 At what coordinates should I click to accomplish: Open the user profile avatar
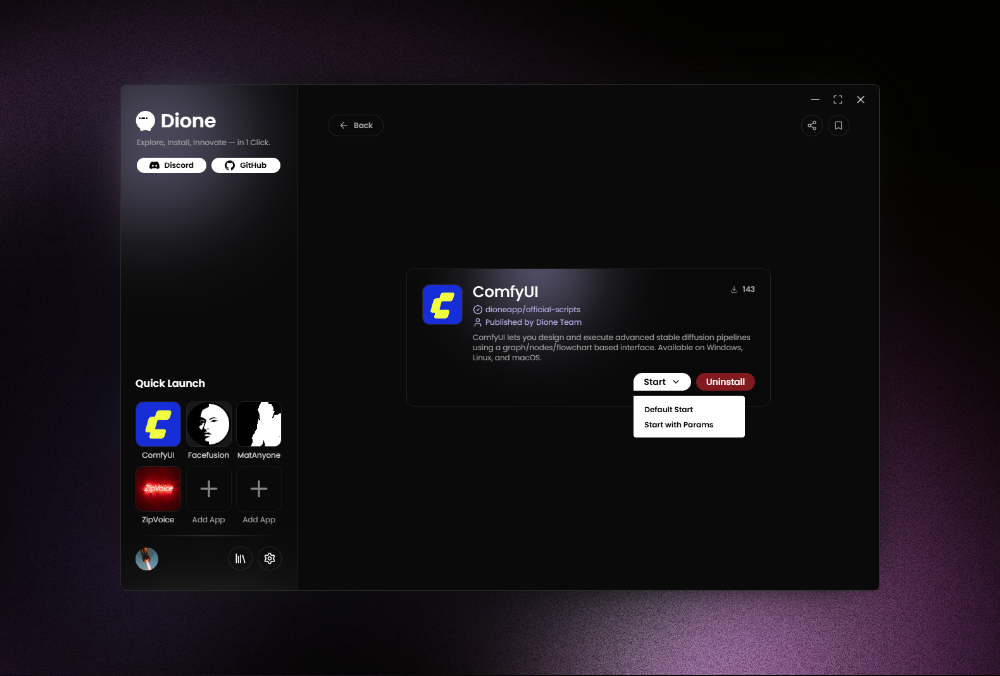coord(147,559)
